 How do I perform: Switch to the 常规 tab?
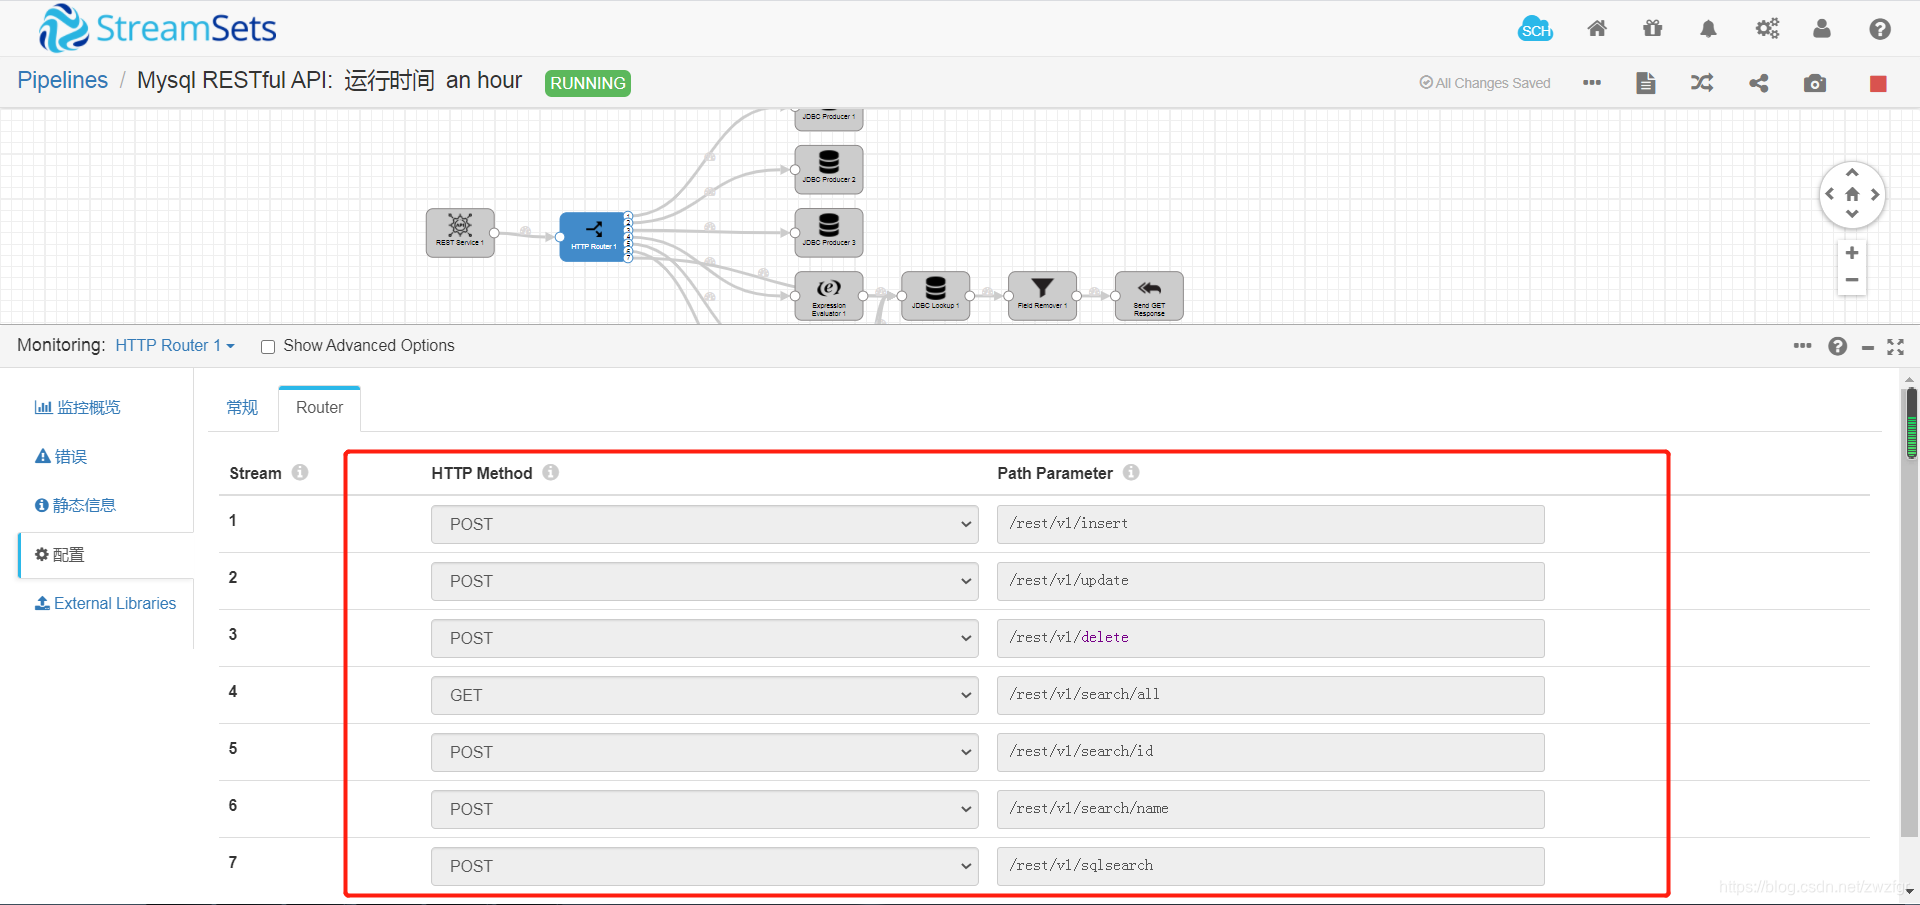click(x=242, y=408)
